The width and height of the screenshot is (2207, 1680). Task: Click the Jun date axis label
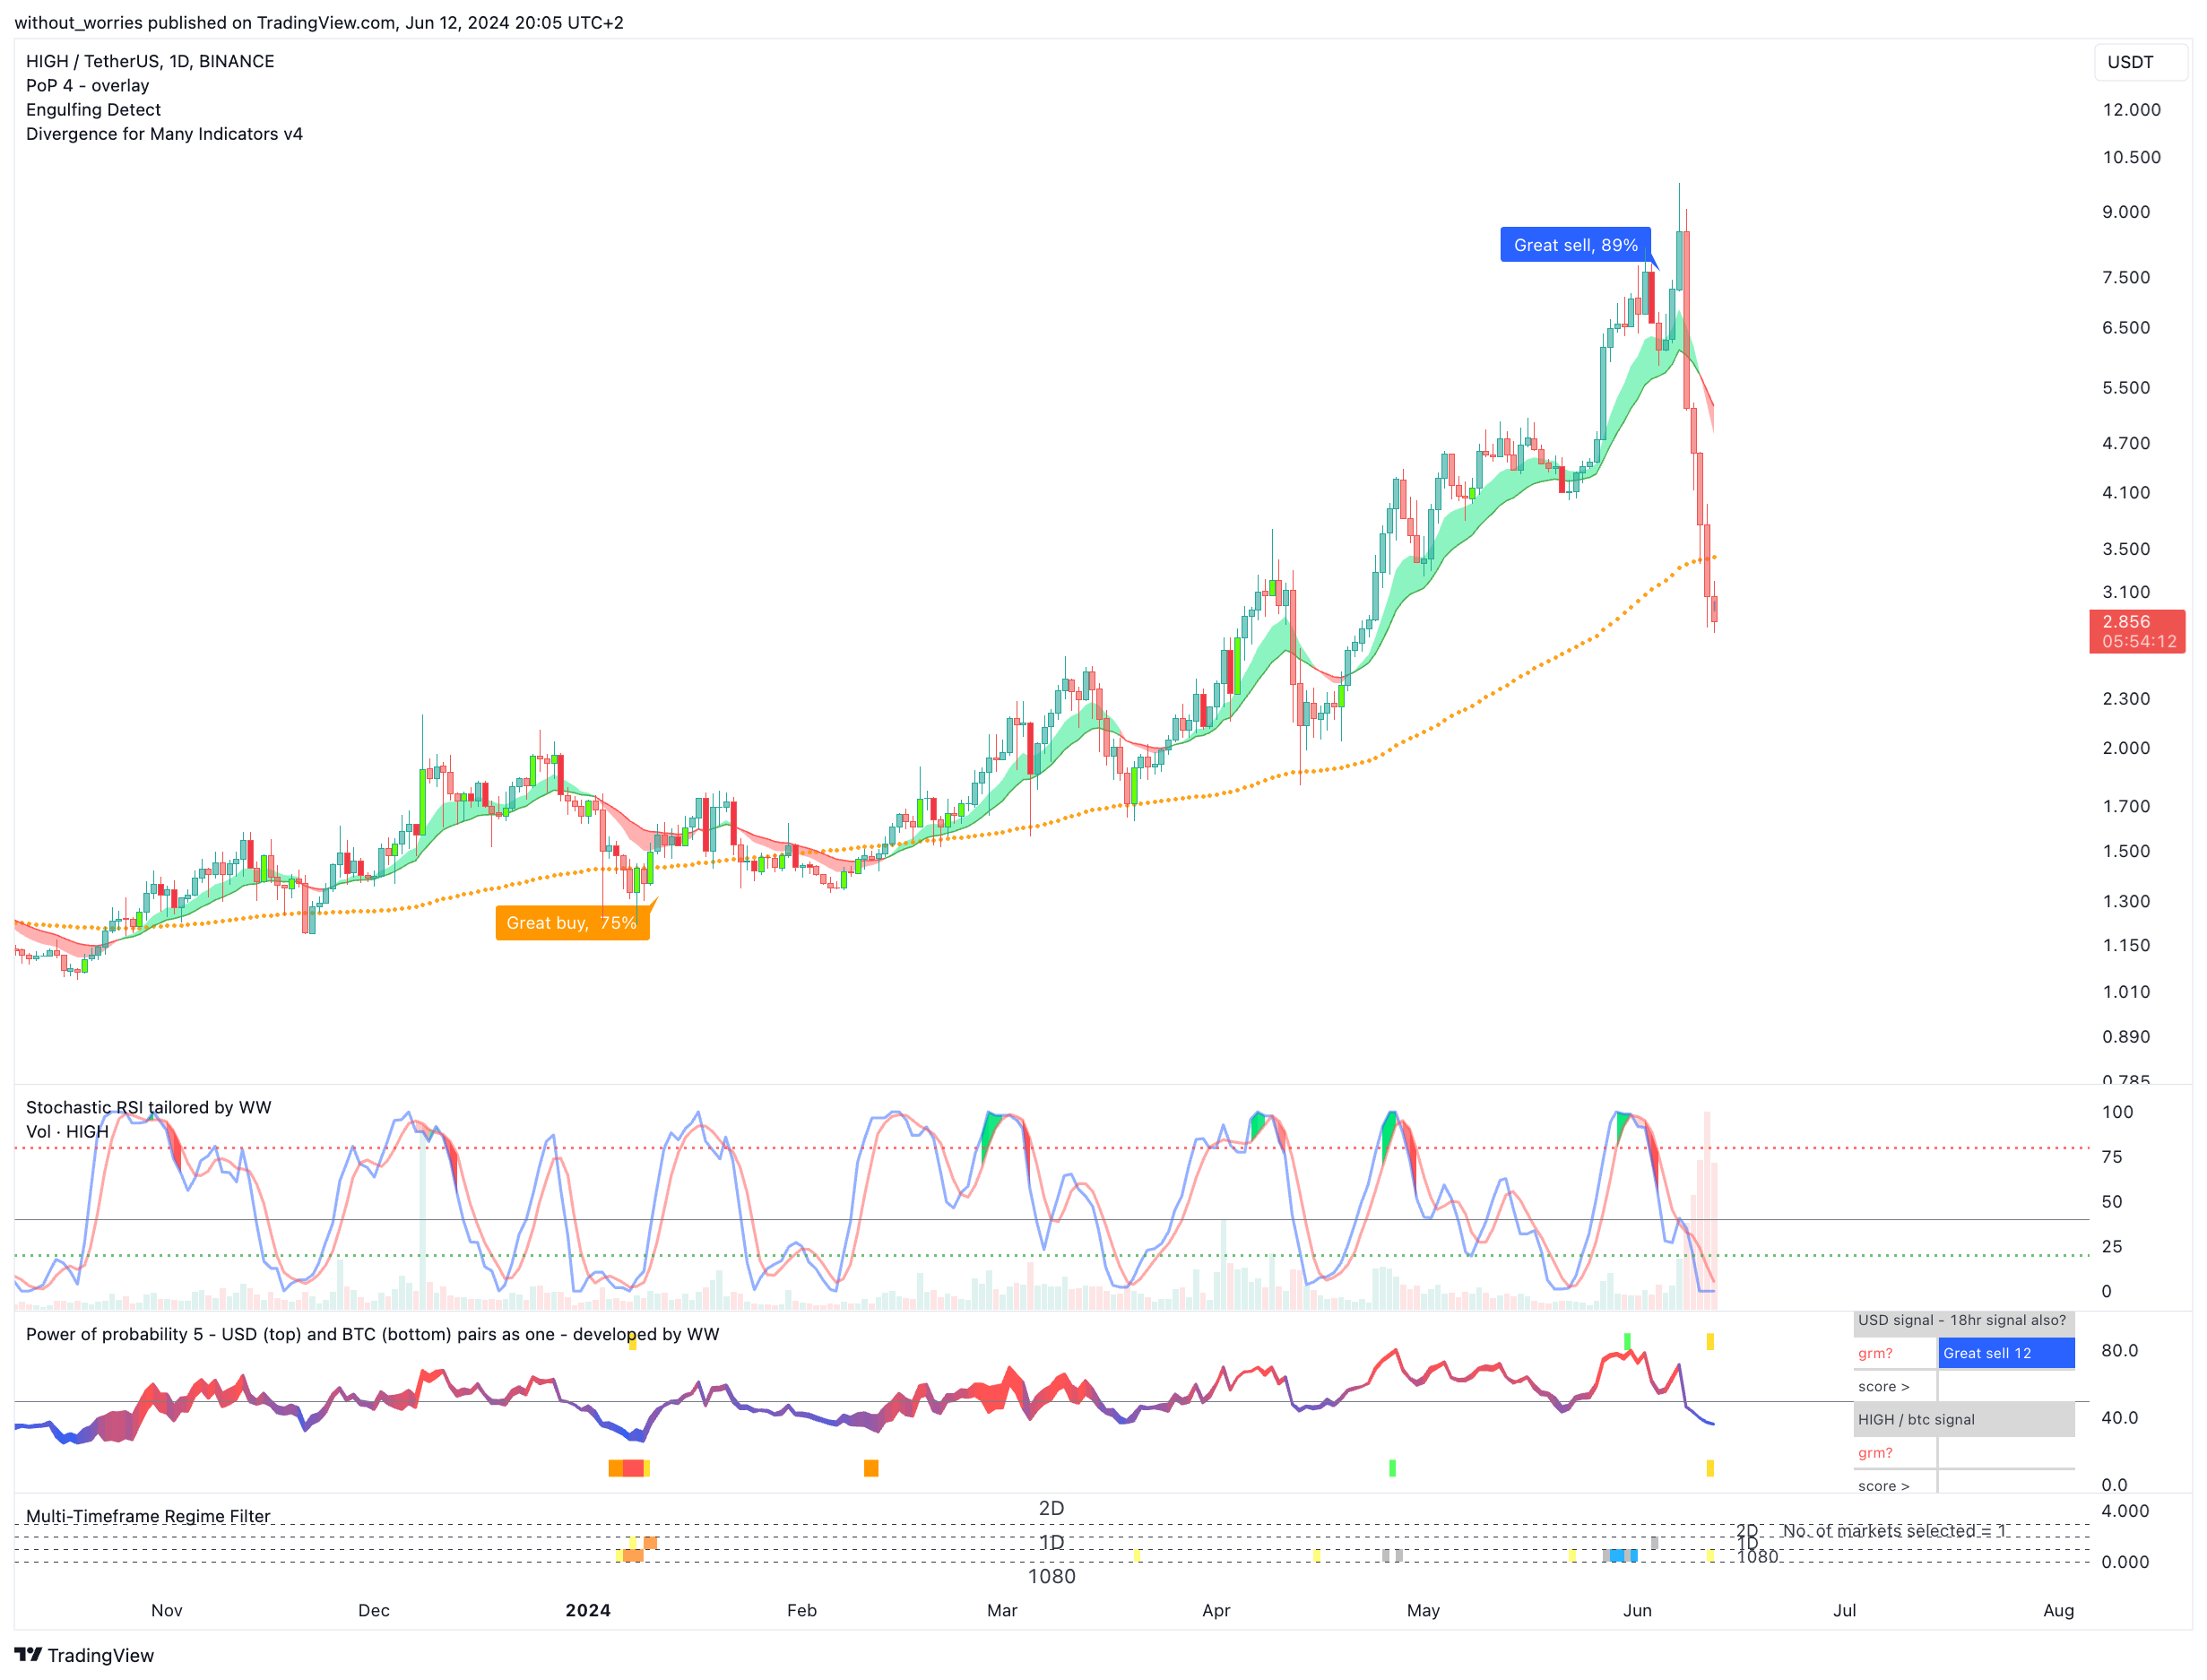(1637, 1610)
